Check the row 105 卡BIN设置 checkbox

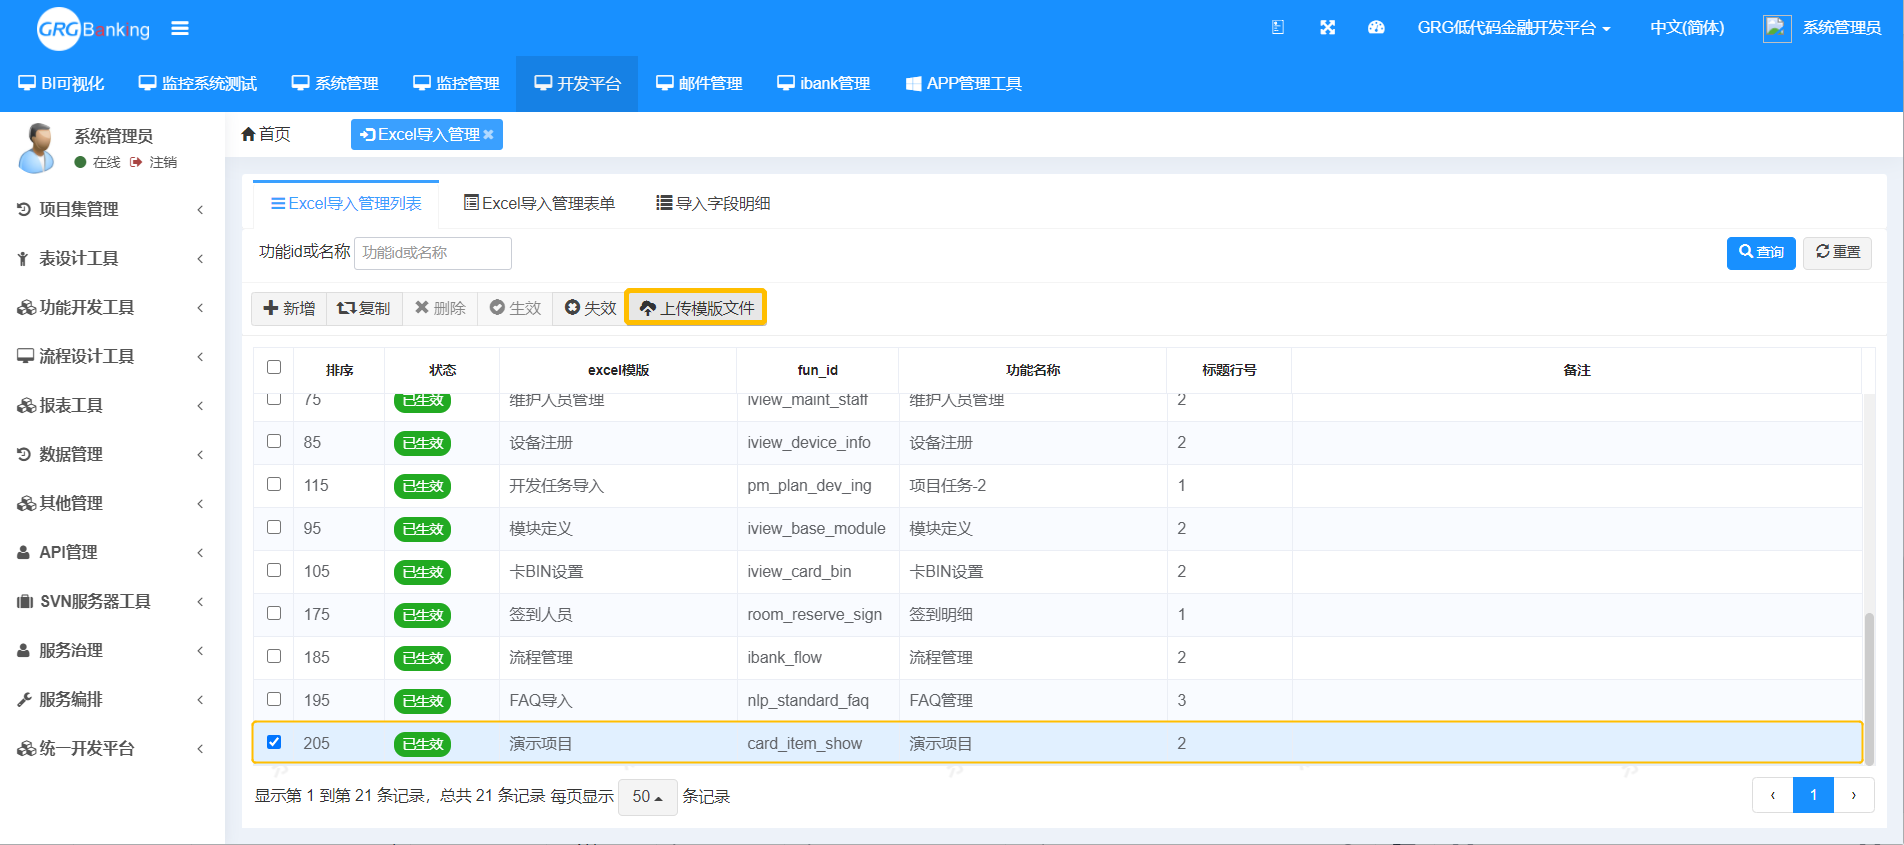[274, 570]
